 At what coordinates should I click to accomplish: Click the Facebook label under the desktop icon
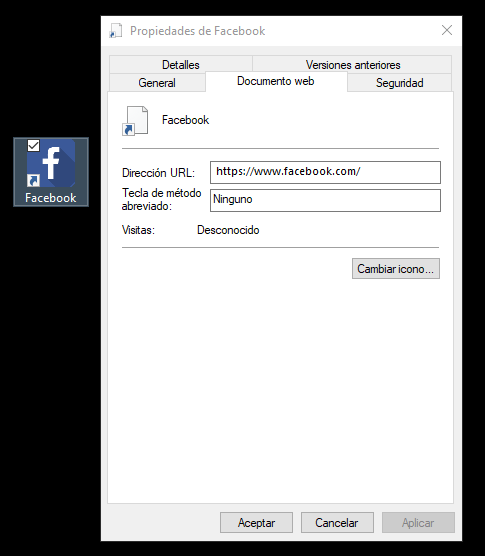[x=51, y=198]
